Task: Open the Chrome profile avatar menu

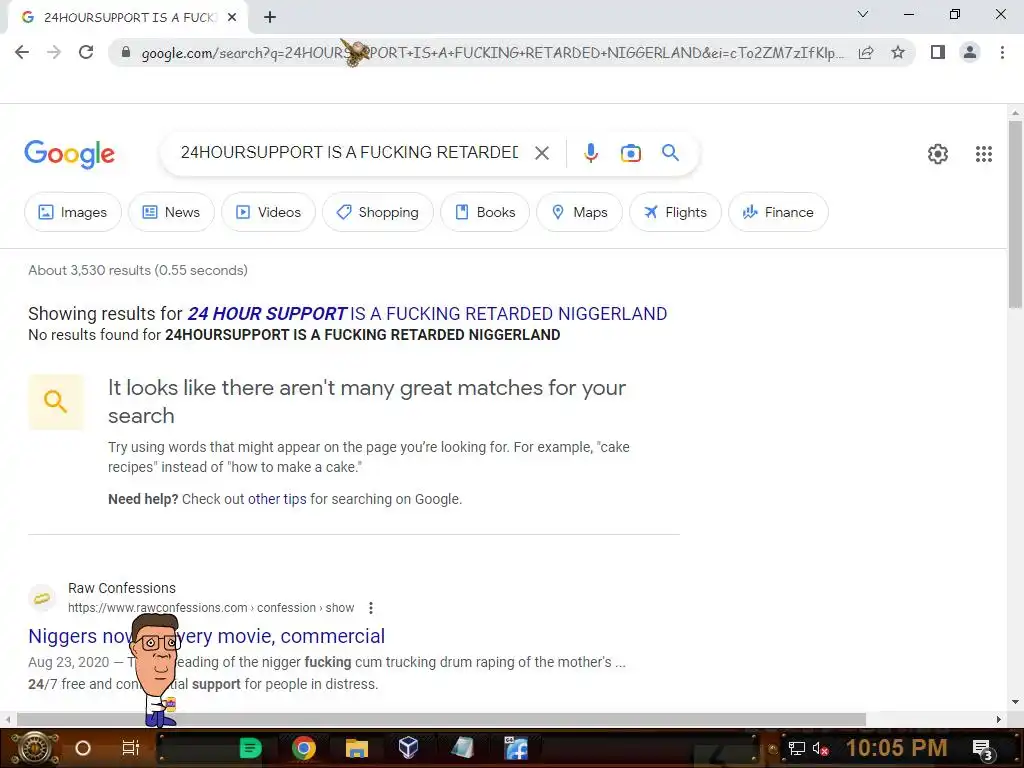Action: 970,52
